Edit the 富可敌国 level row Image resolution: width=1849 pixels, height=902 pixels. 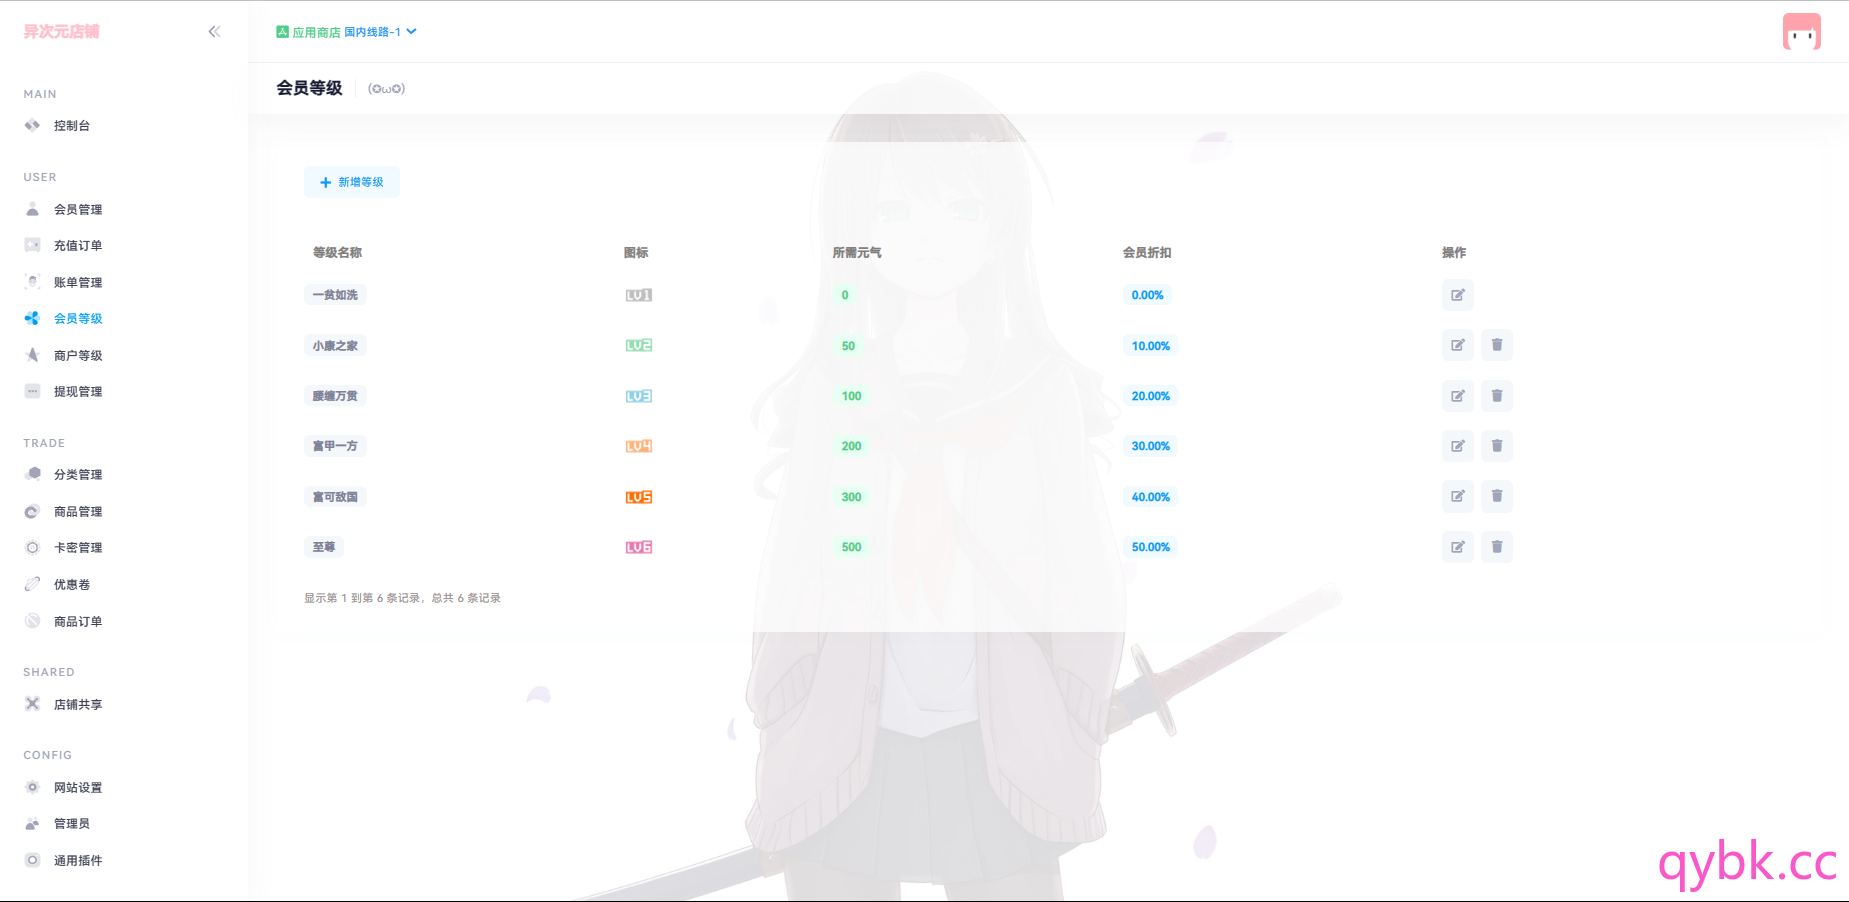coord(1457,496)
